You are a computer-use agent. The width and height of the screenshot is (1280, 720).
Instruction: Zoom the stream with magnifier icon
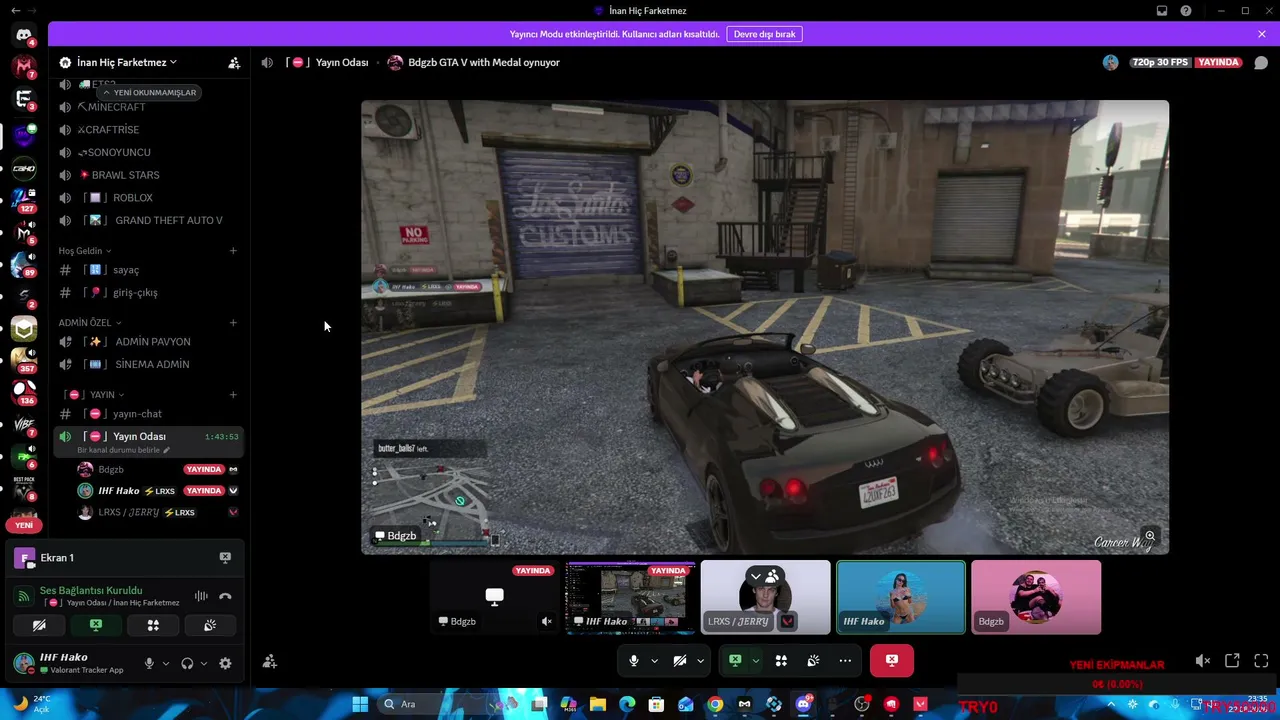tap(1150, 537)
